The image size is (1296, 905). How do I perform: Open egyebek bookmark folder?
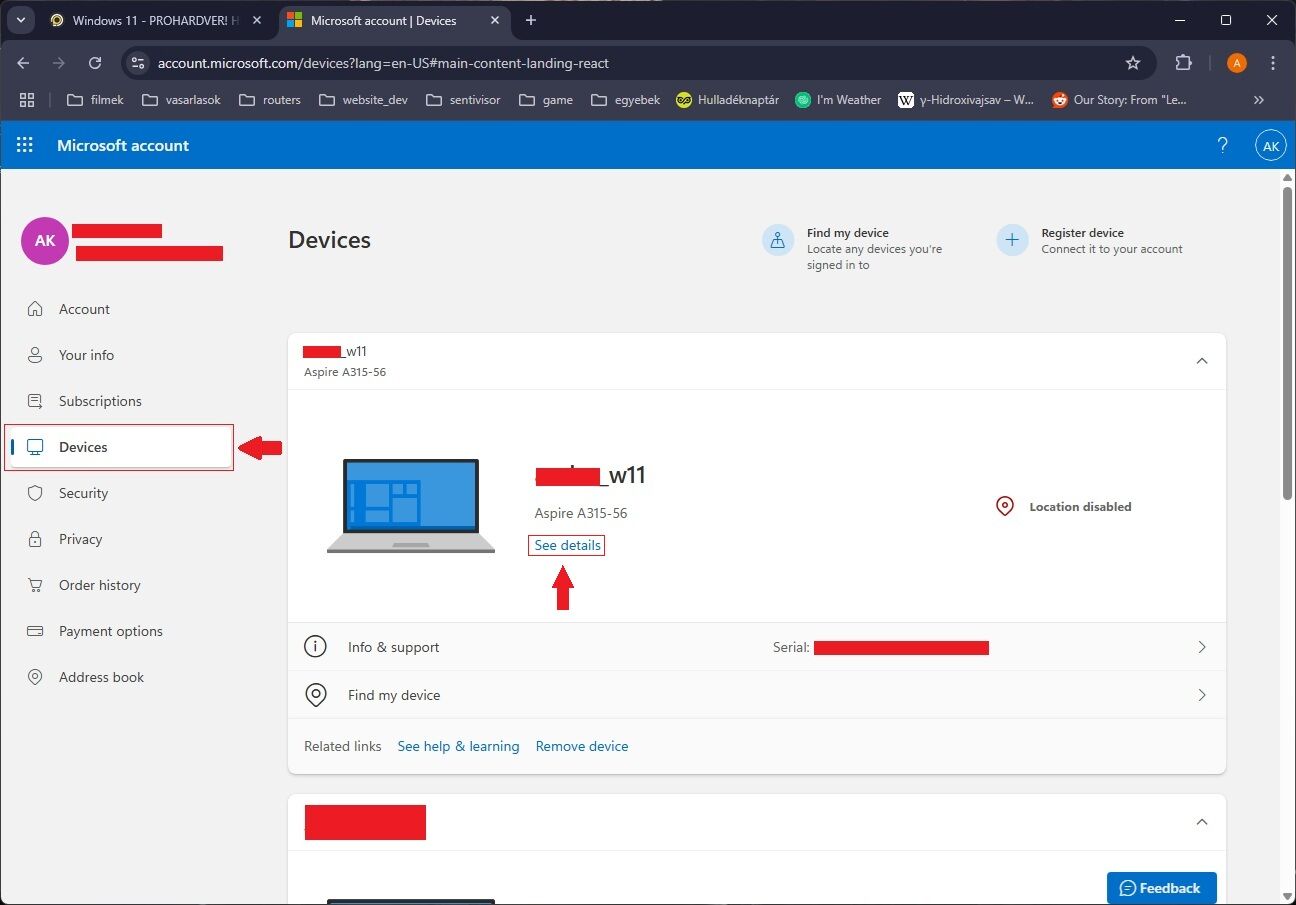point(625,100)
